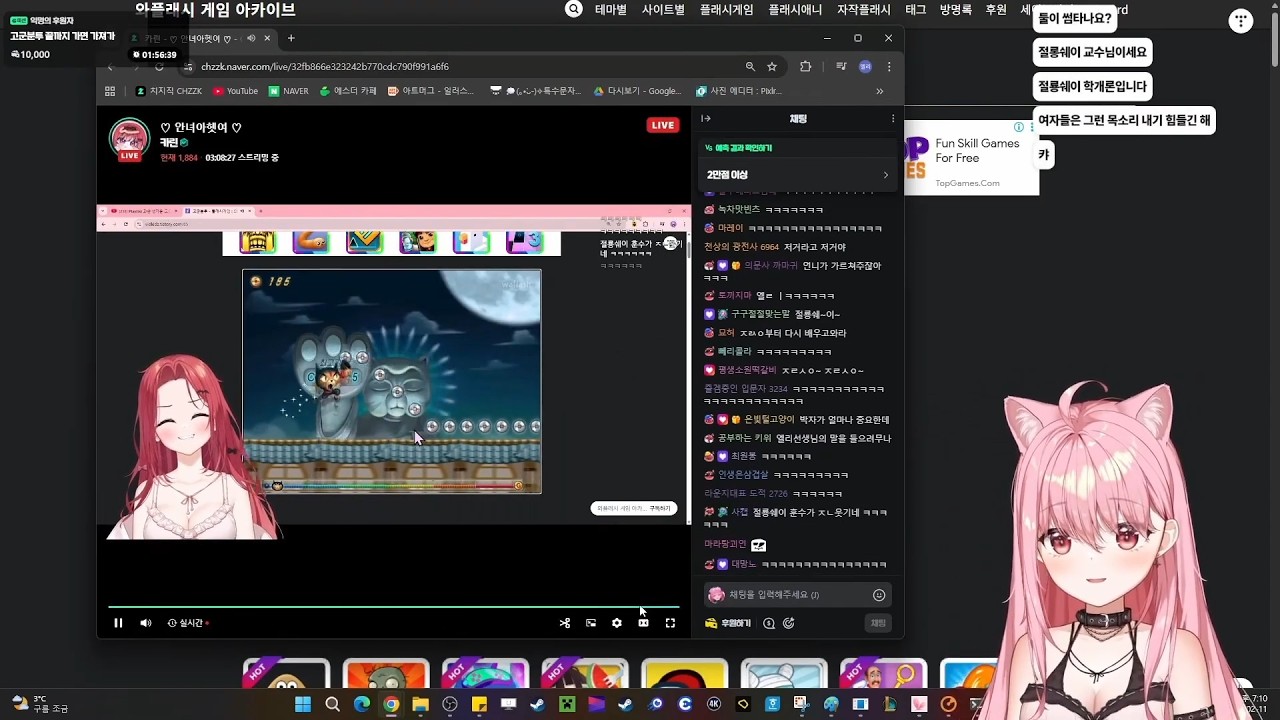Screen dimensions: 1280x720
Task: Open Microsoft Edge from taskbar
Action: point(362,704)
